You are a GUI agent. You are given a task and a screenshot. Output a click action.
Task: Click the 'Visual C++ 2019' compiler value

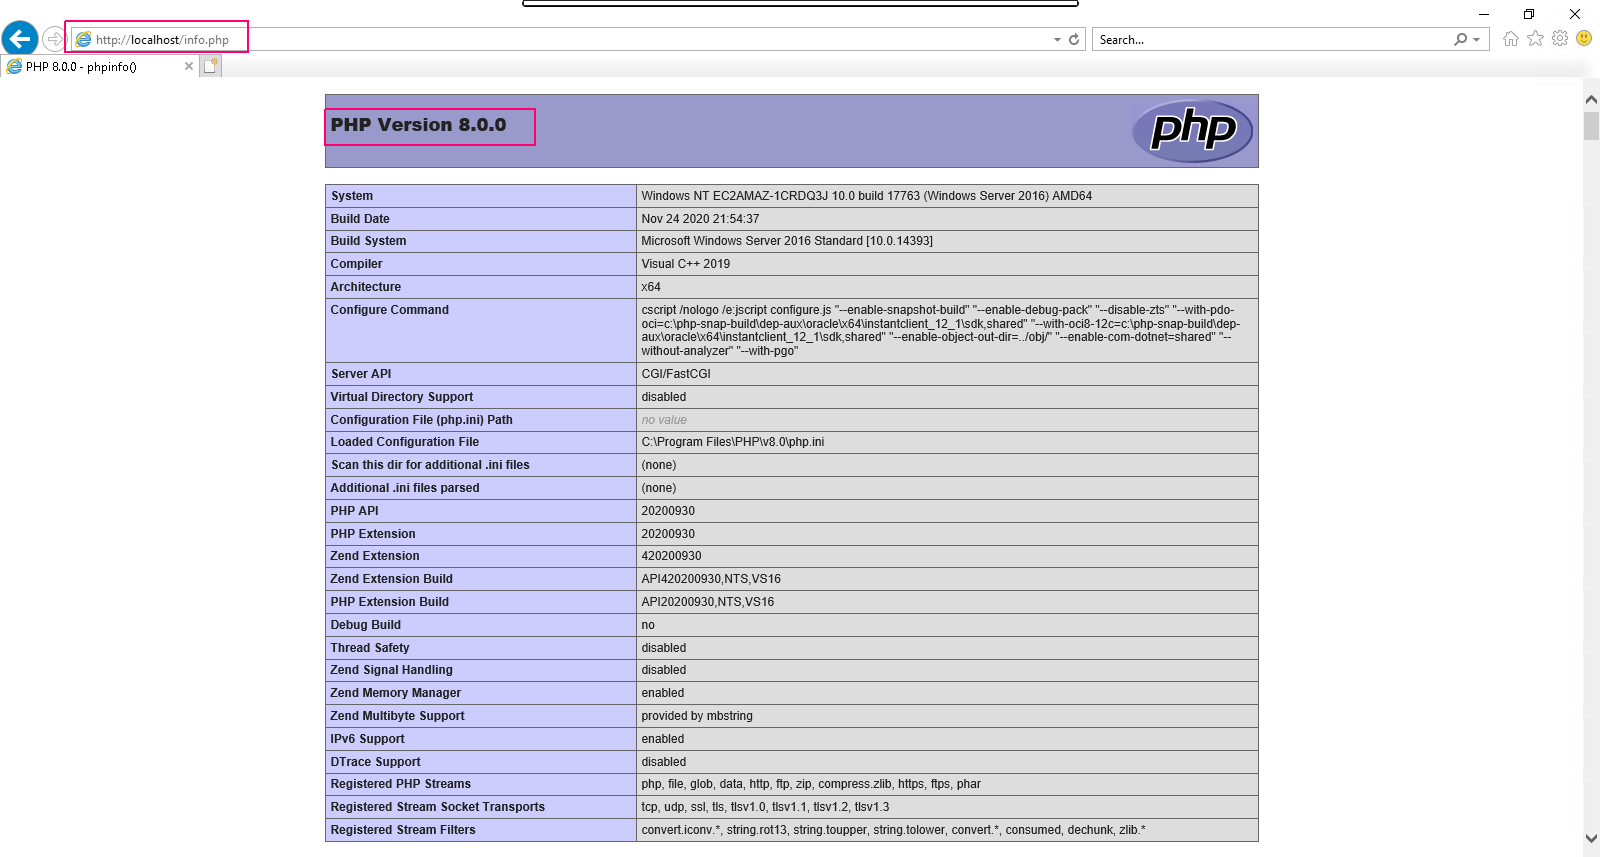685,264
